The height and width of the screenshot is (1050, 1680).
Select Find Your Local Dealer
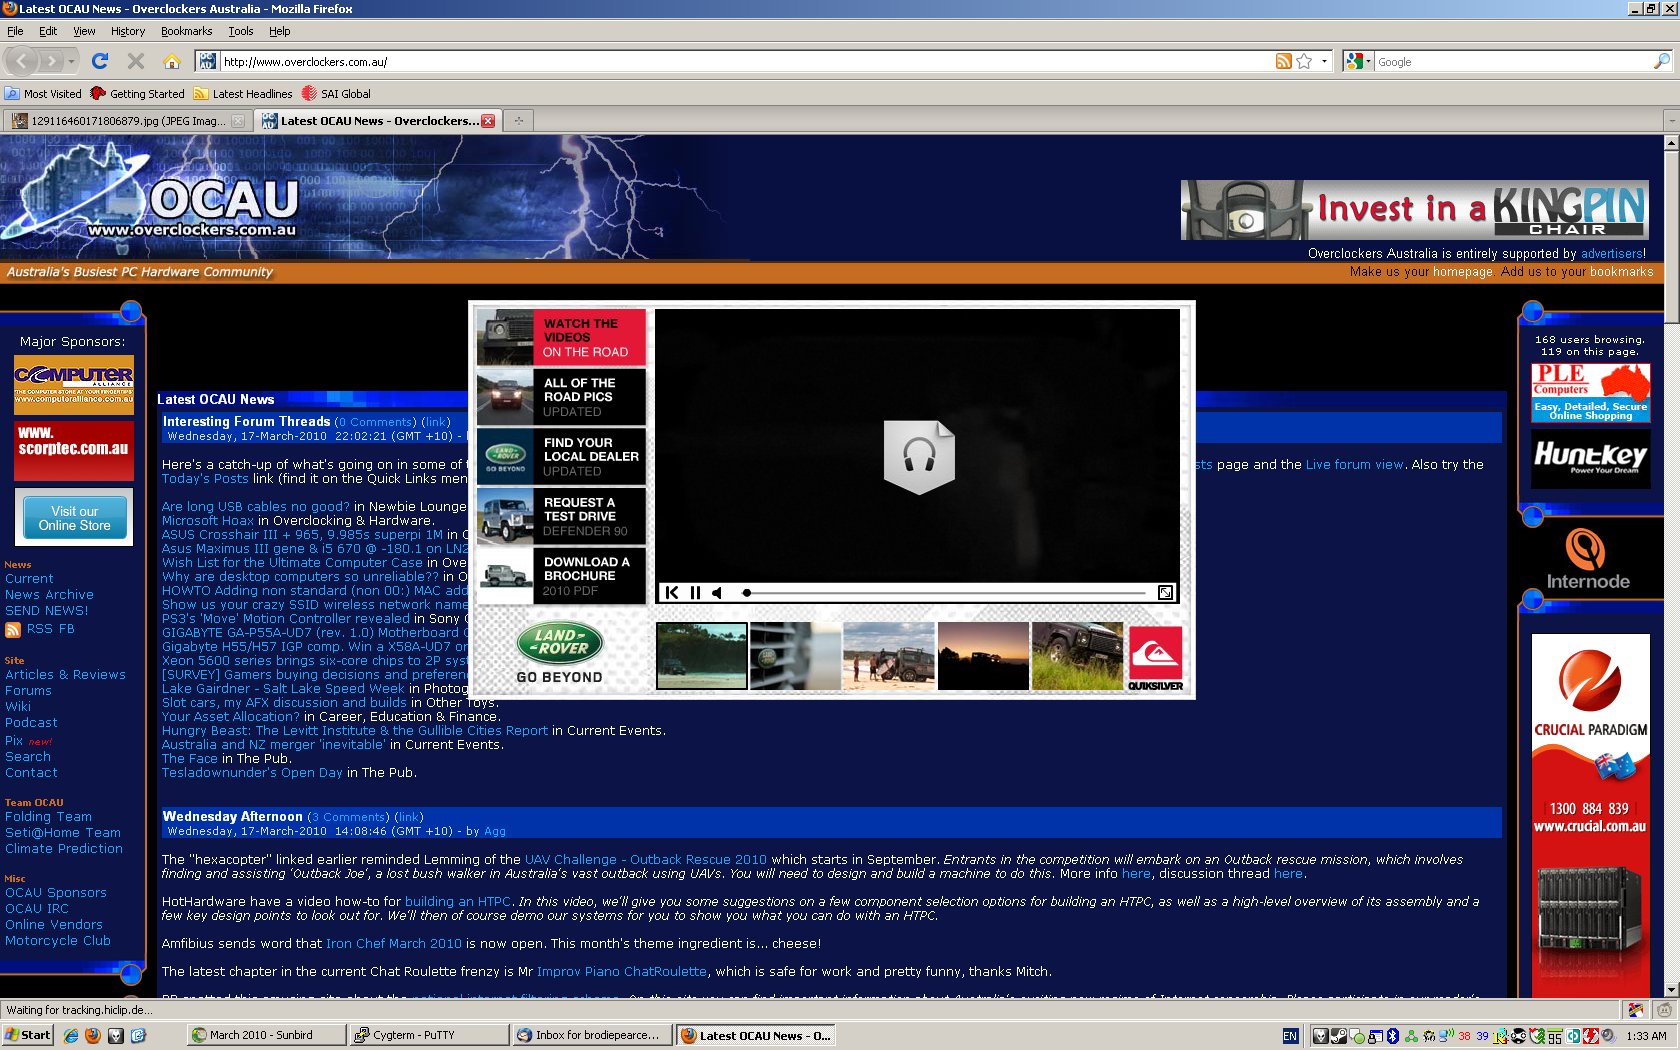pos(560,457)
